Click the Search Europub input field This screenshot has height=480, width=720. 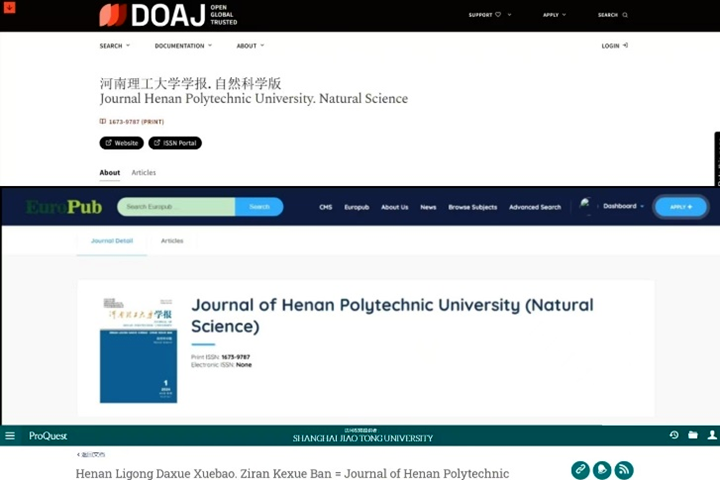[176, 207]
